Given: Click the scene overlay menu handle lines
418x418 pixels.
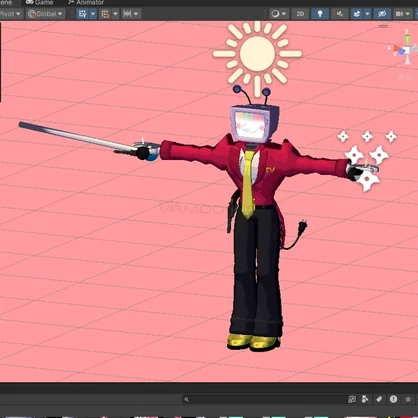Looking at the screenshot, I should pos(383,26).
